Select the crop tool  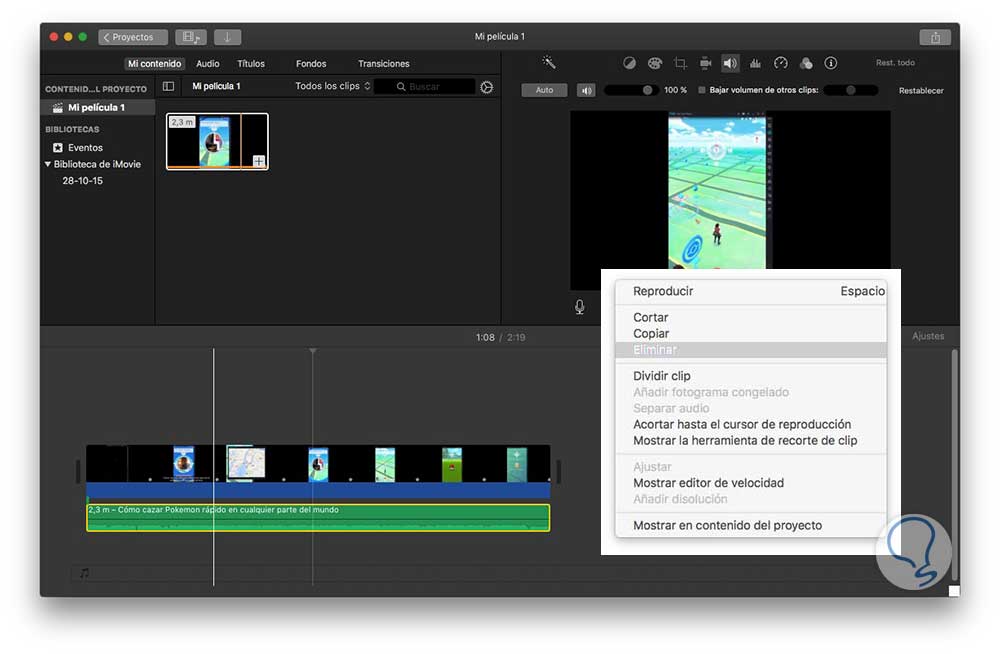click(x=680, y=63)
